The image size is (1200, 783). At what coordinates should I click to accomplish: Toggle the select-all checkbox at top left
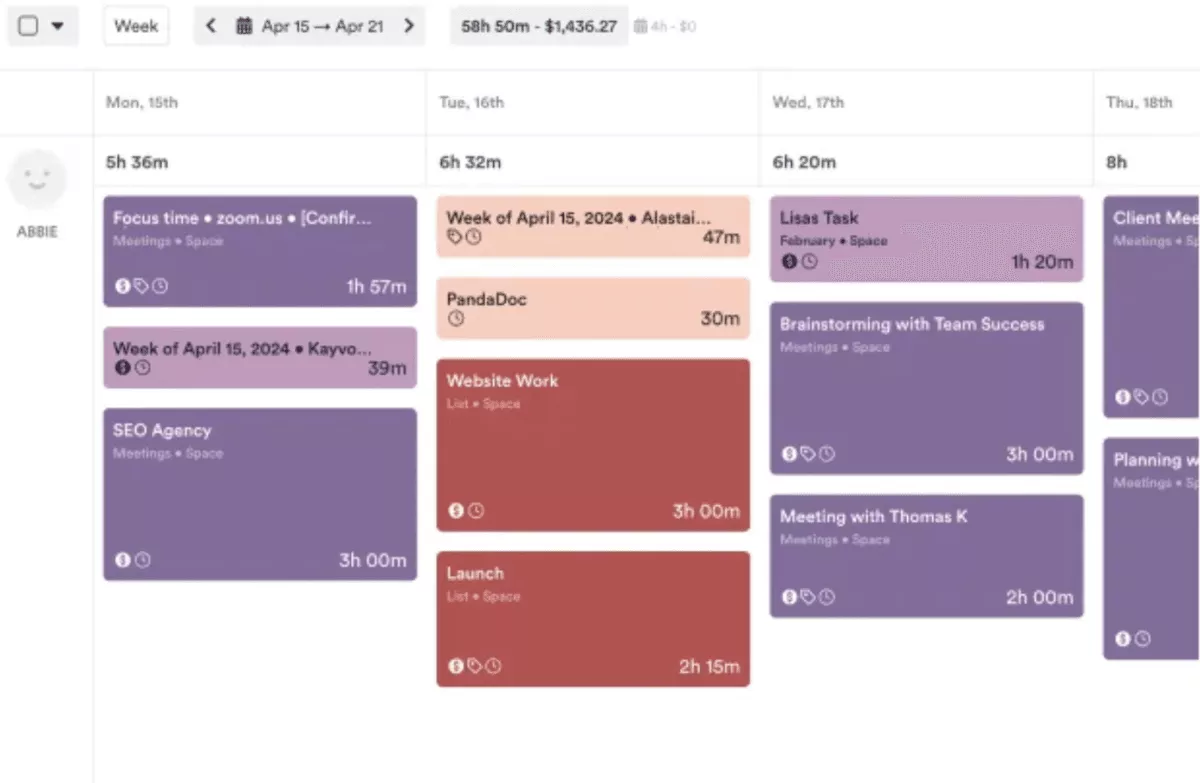click(x=29, y=26)
